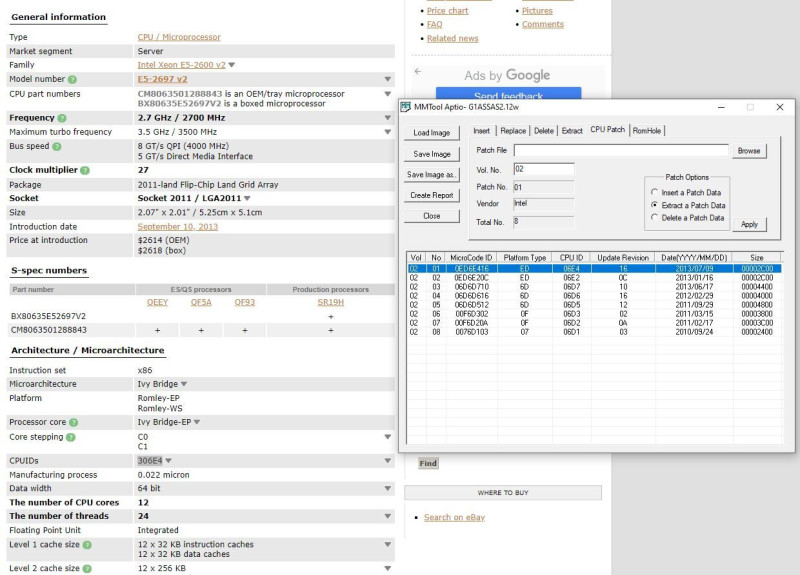Open the QF5A S-spec link

coord(201,303)
